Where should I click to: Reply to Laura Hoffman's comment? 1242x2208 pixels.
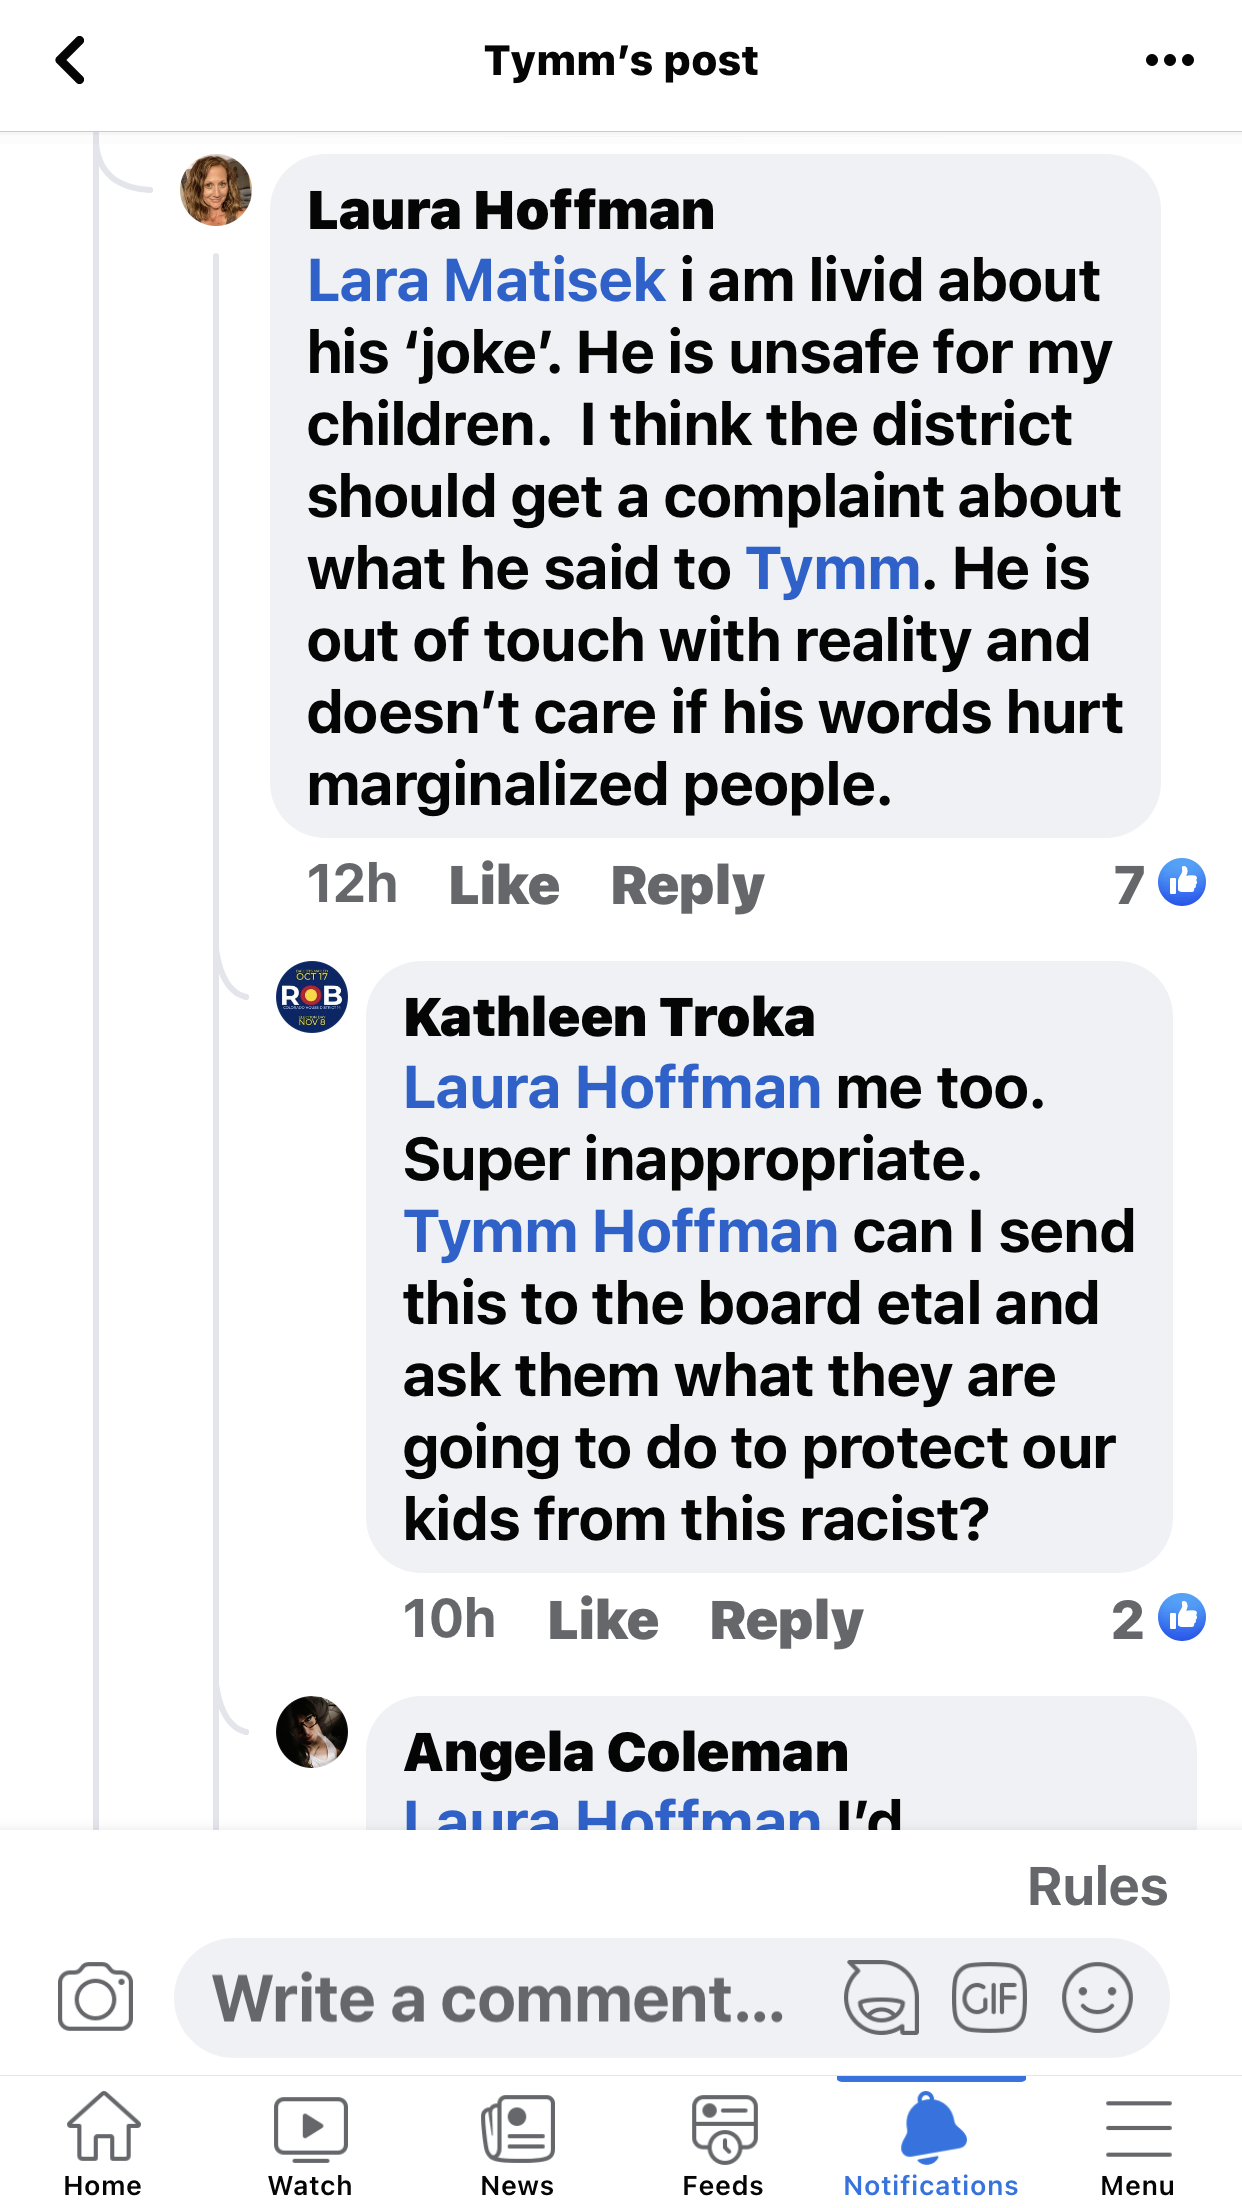point(687,886)
